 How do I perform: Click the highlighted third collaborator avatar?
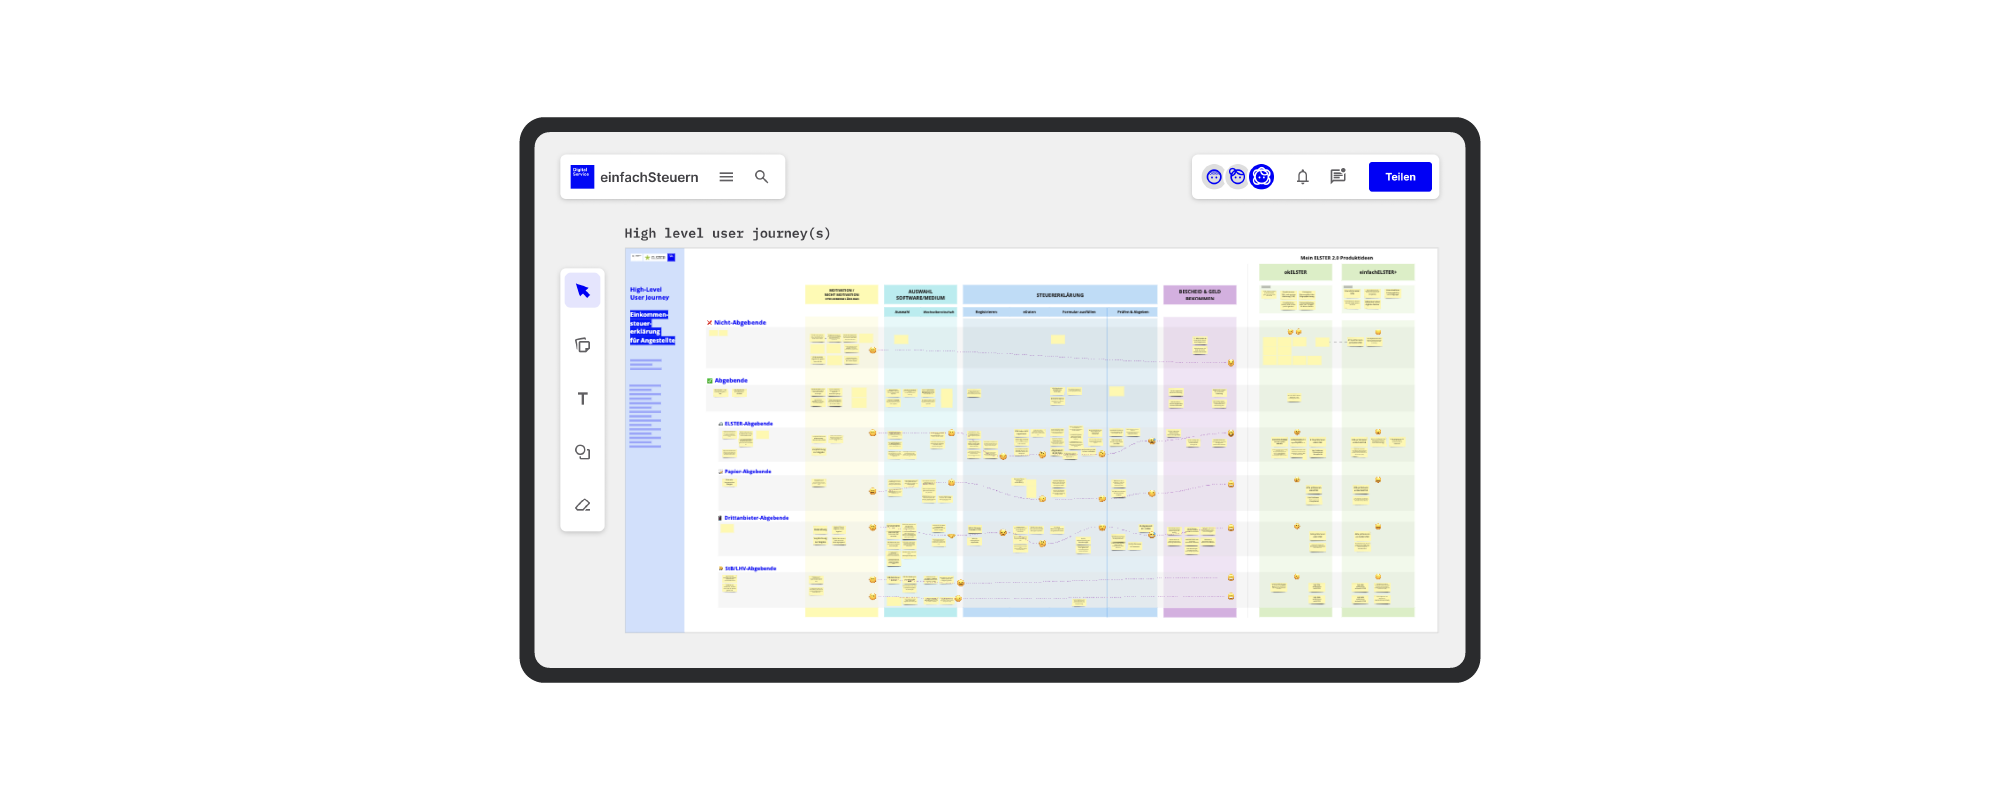1262,177
